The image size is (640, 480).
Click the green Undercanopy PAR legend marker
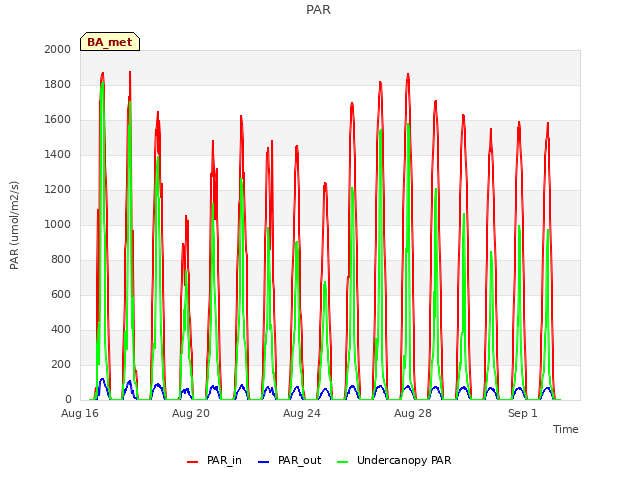[343, 462]
